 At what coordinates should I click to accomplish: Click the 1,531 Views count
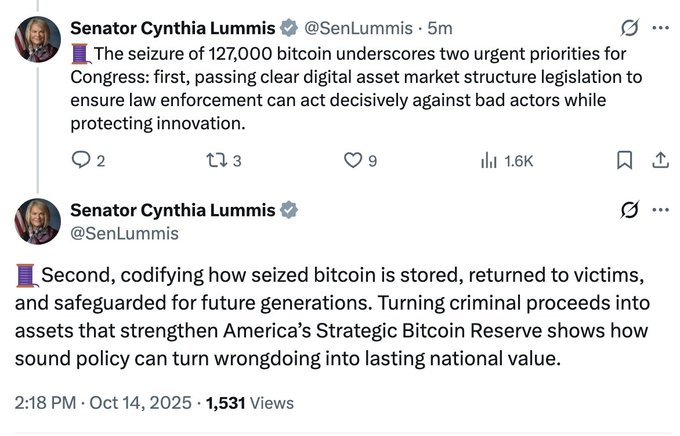[249, 403]
